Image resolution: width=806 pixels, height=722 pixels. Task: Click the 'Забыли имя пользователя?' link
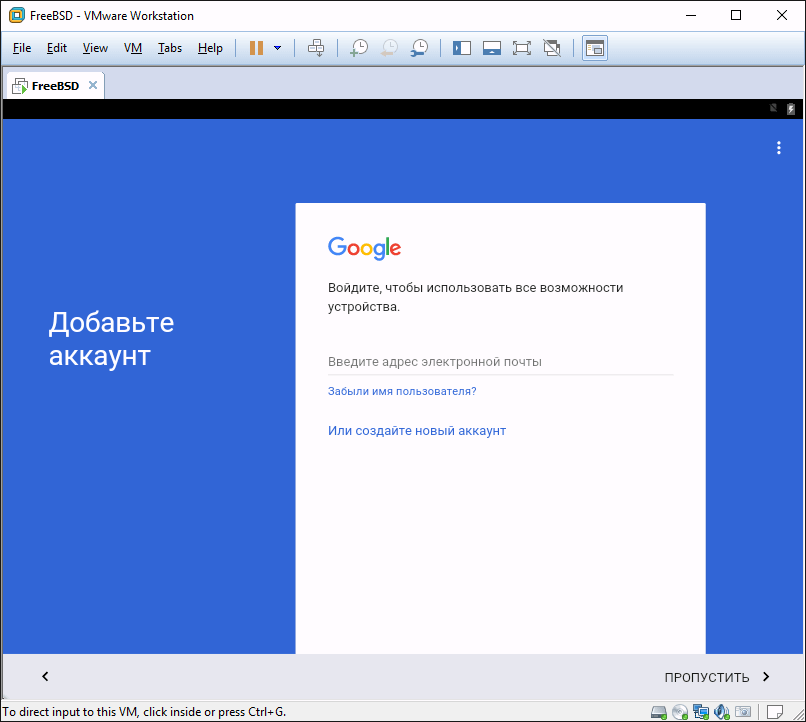402,391
